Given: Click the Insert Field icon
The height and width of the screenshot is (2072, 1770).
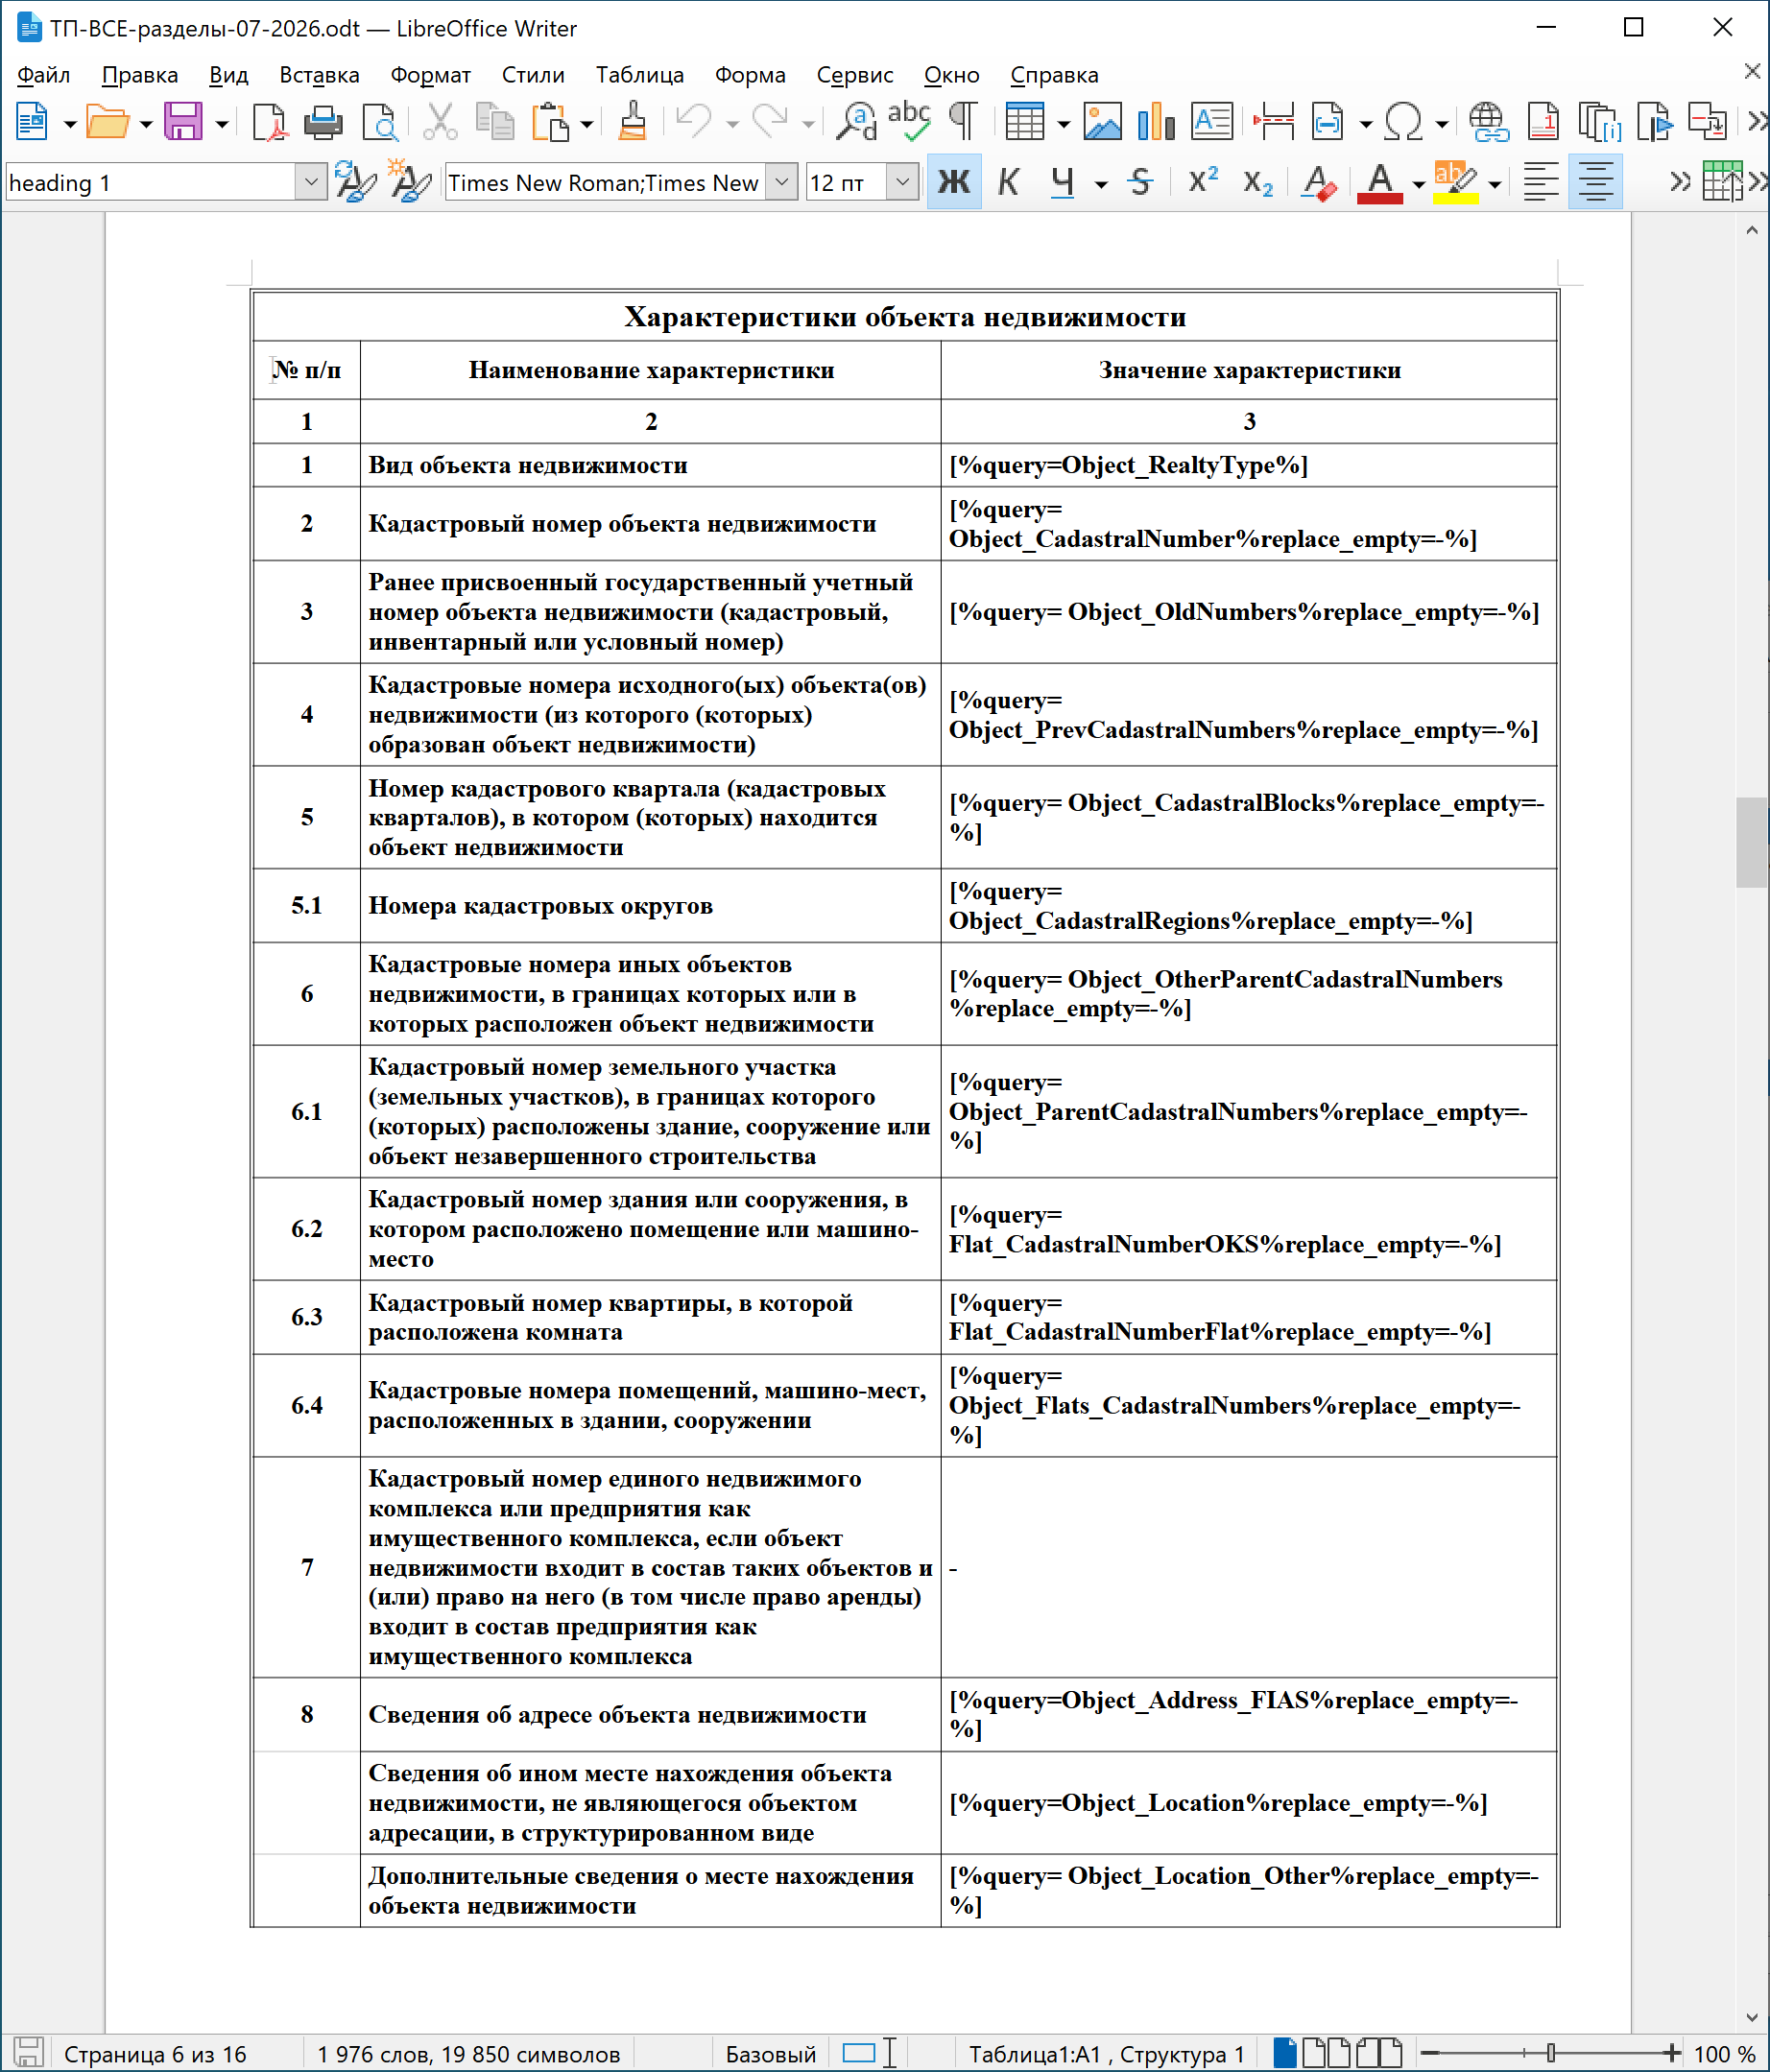Looking at the screenshot, I should [x=1328, y=122].
